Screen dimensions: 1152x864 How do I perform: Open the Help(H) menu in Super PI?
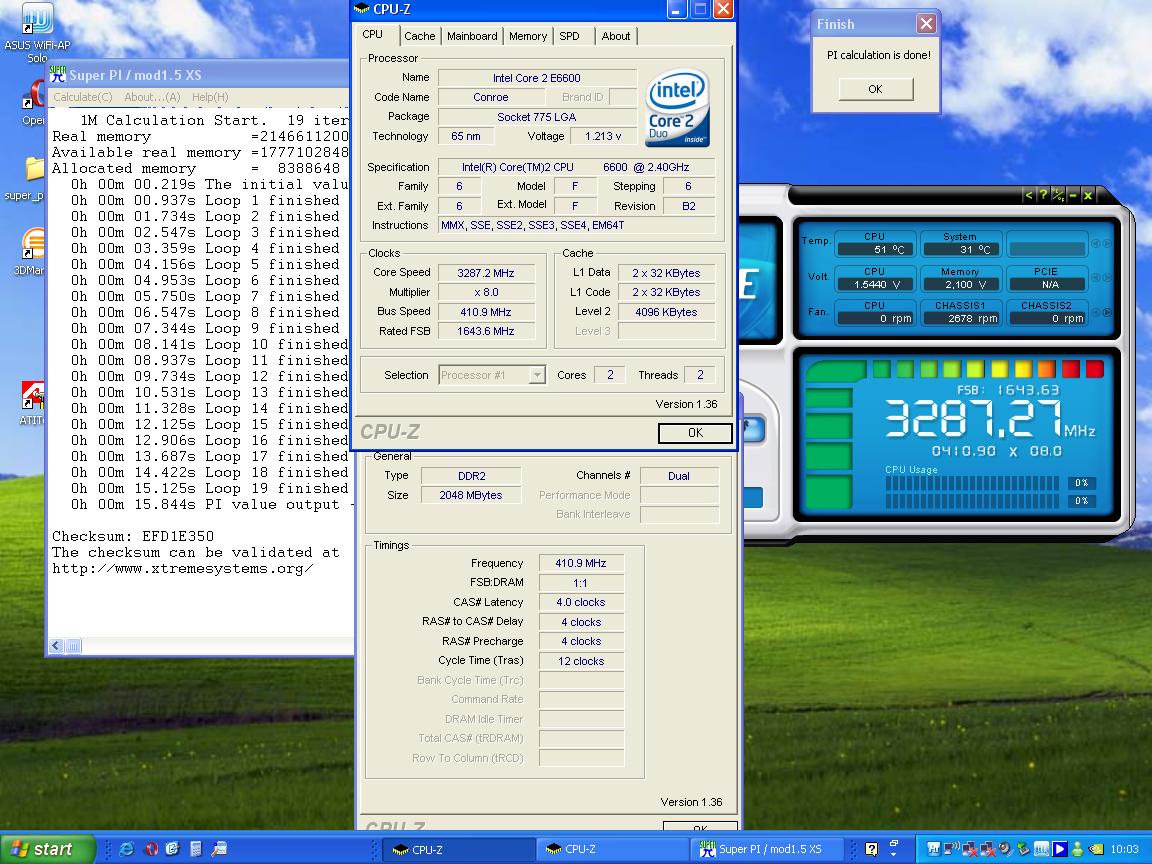click(x=210, y=97)
